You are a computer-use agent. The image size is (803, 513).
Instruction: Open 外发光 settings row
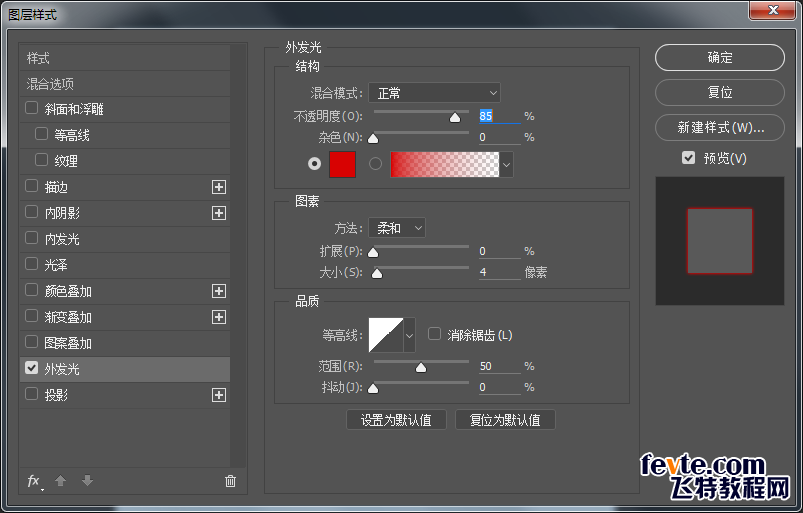click(x=125, y=369)
